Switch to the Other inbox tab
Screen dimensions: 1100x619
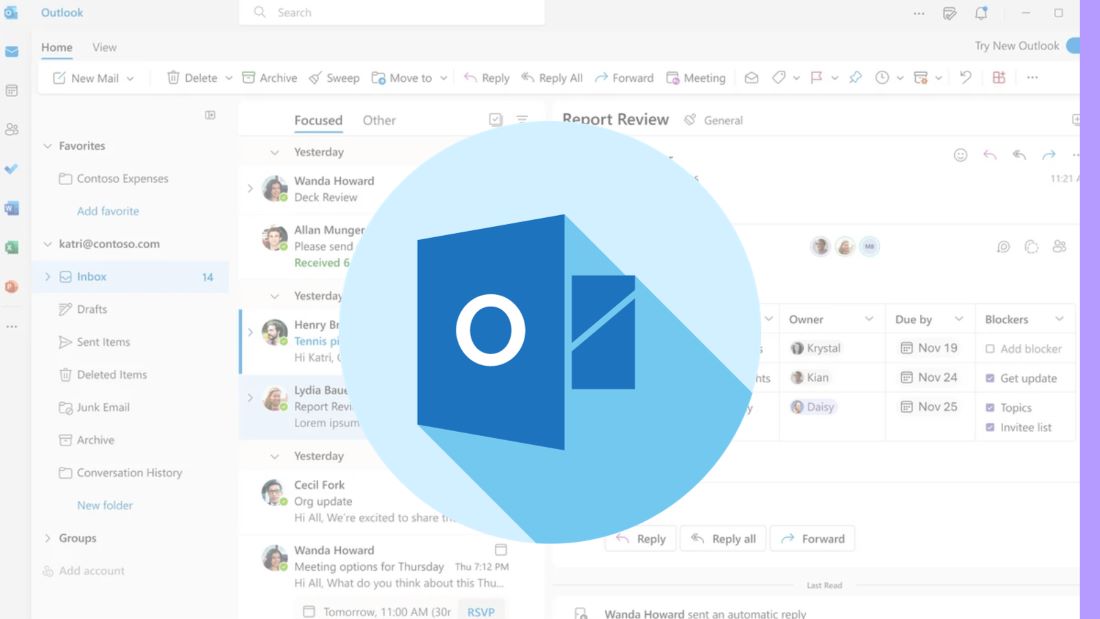(x=379, y=120)
